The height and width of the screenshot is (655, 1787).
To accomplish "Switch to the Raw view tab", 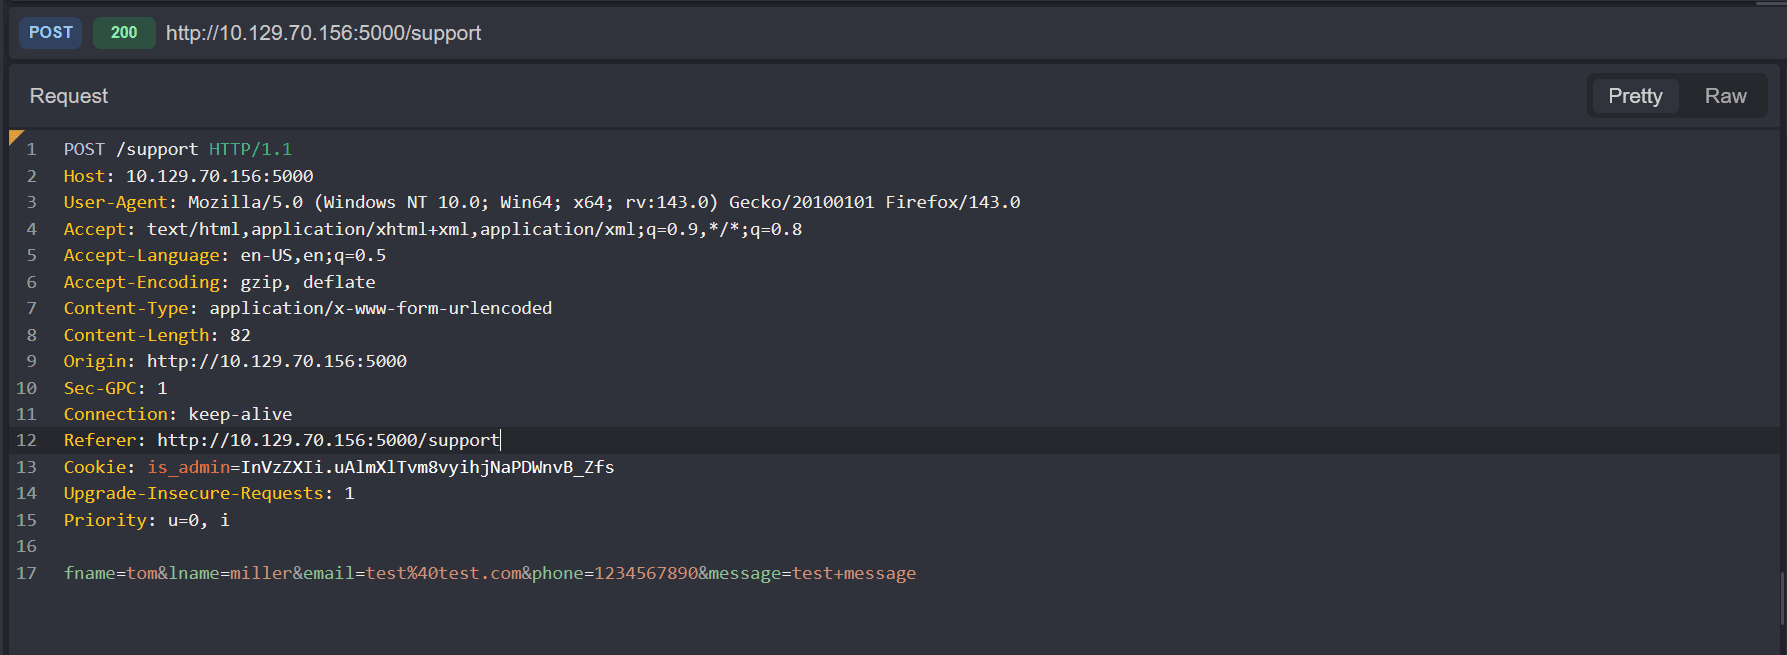I will (x=1725, y=96).
